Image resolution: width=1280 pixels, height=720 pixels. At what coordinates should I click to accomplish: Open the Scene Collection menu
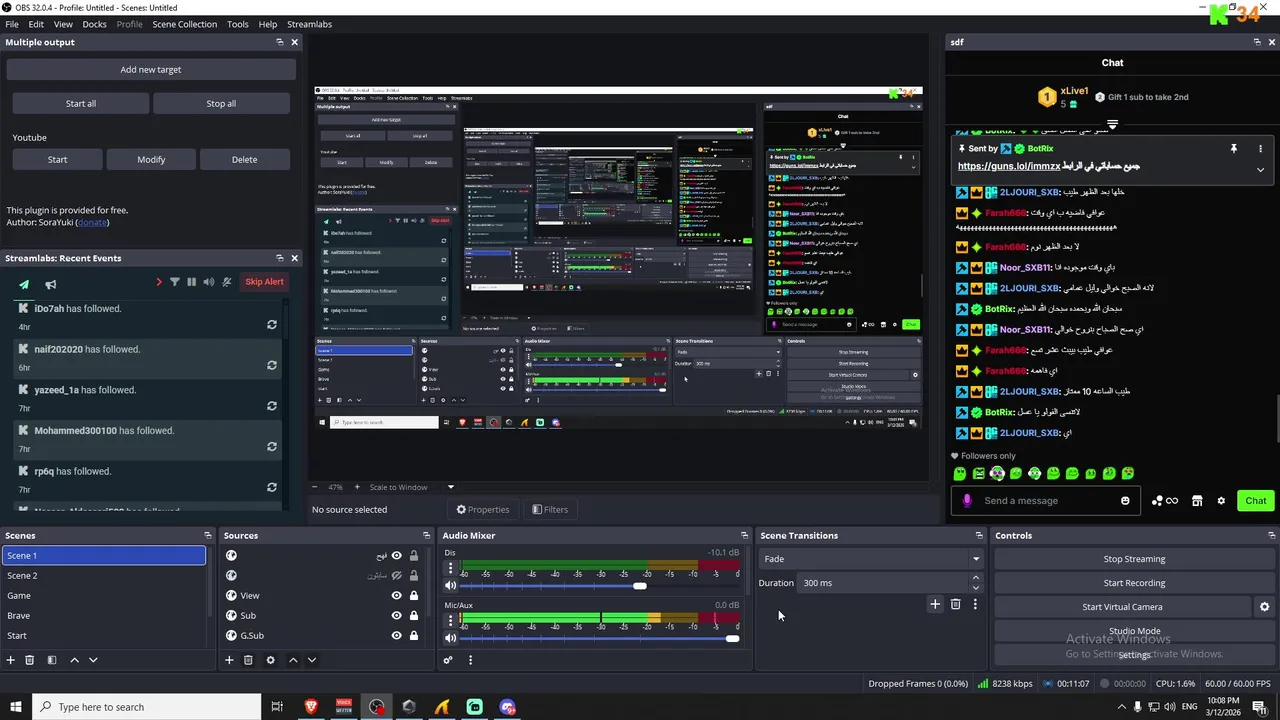[184, 24]
